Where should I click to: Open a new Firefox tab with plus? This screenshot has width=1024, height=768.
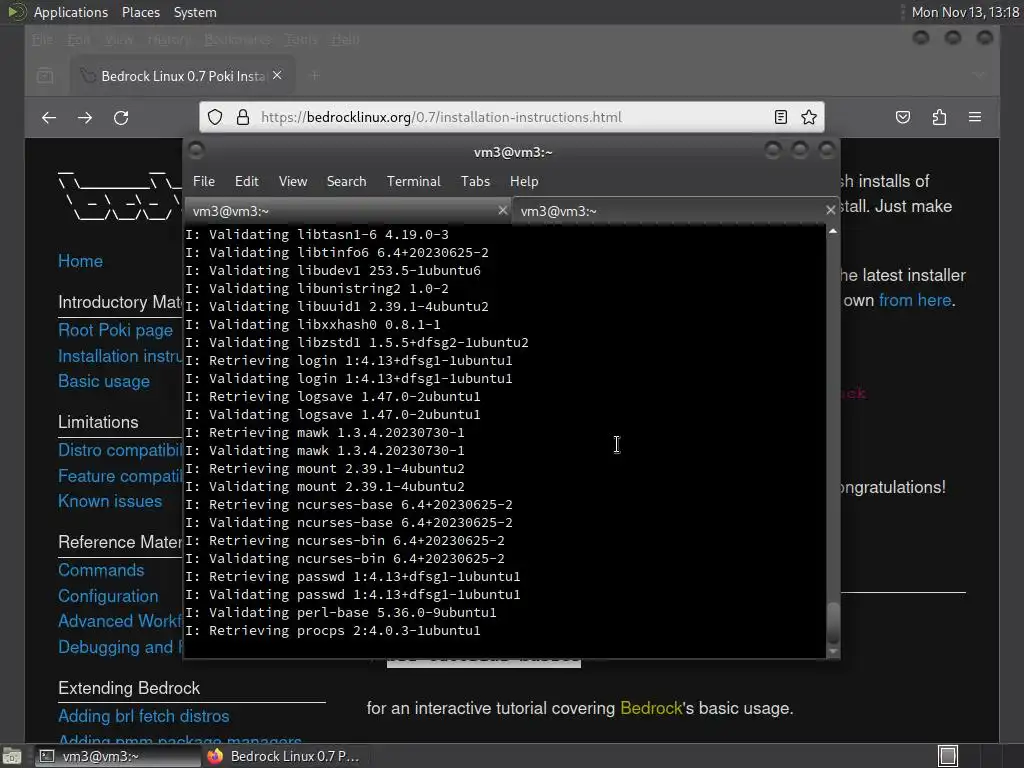coord(315,76)
